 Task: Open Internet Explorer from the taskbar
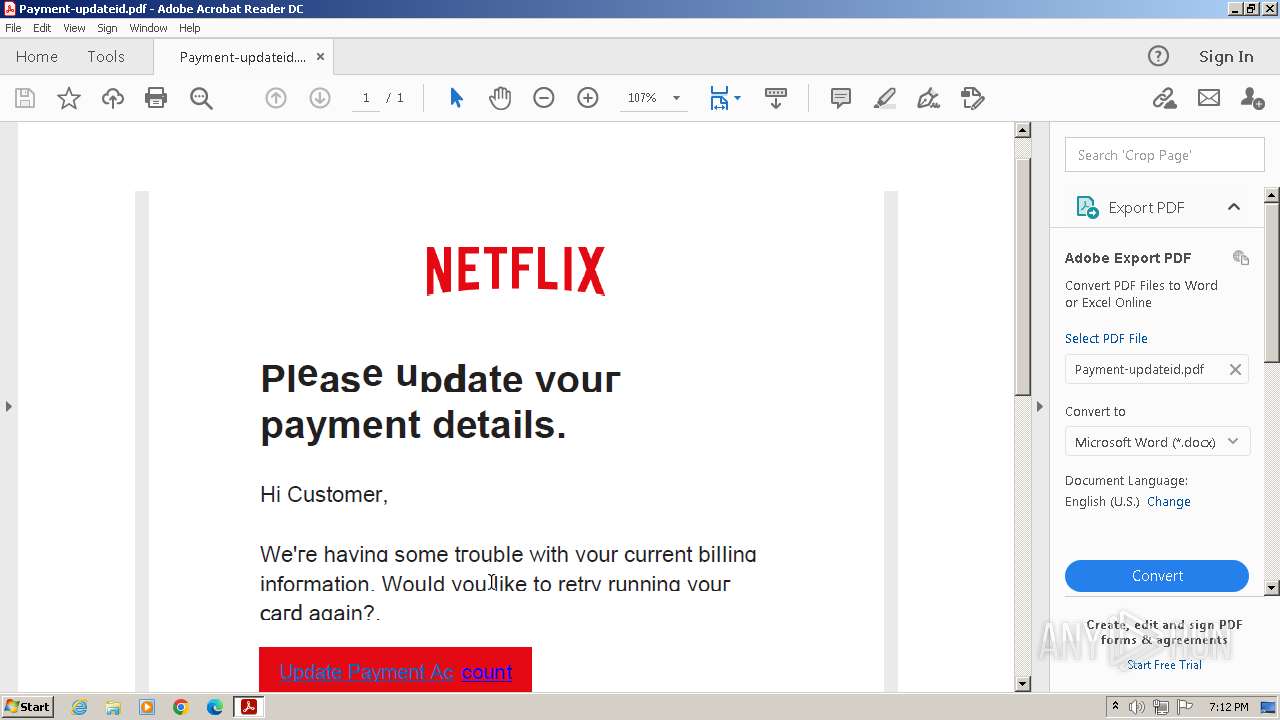(x=79, y=707)
